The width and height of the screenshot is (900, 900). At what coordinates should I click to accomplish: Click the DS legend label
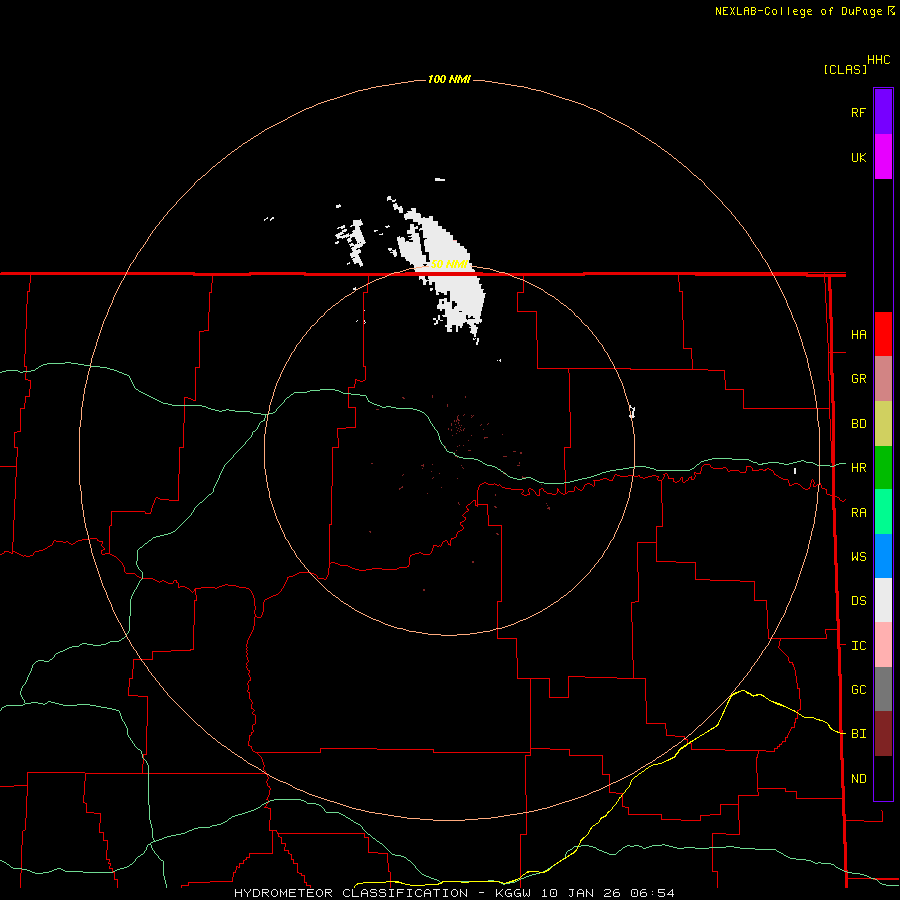[x=858, y=601]
